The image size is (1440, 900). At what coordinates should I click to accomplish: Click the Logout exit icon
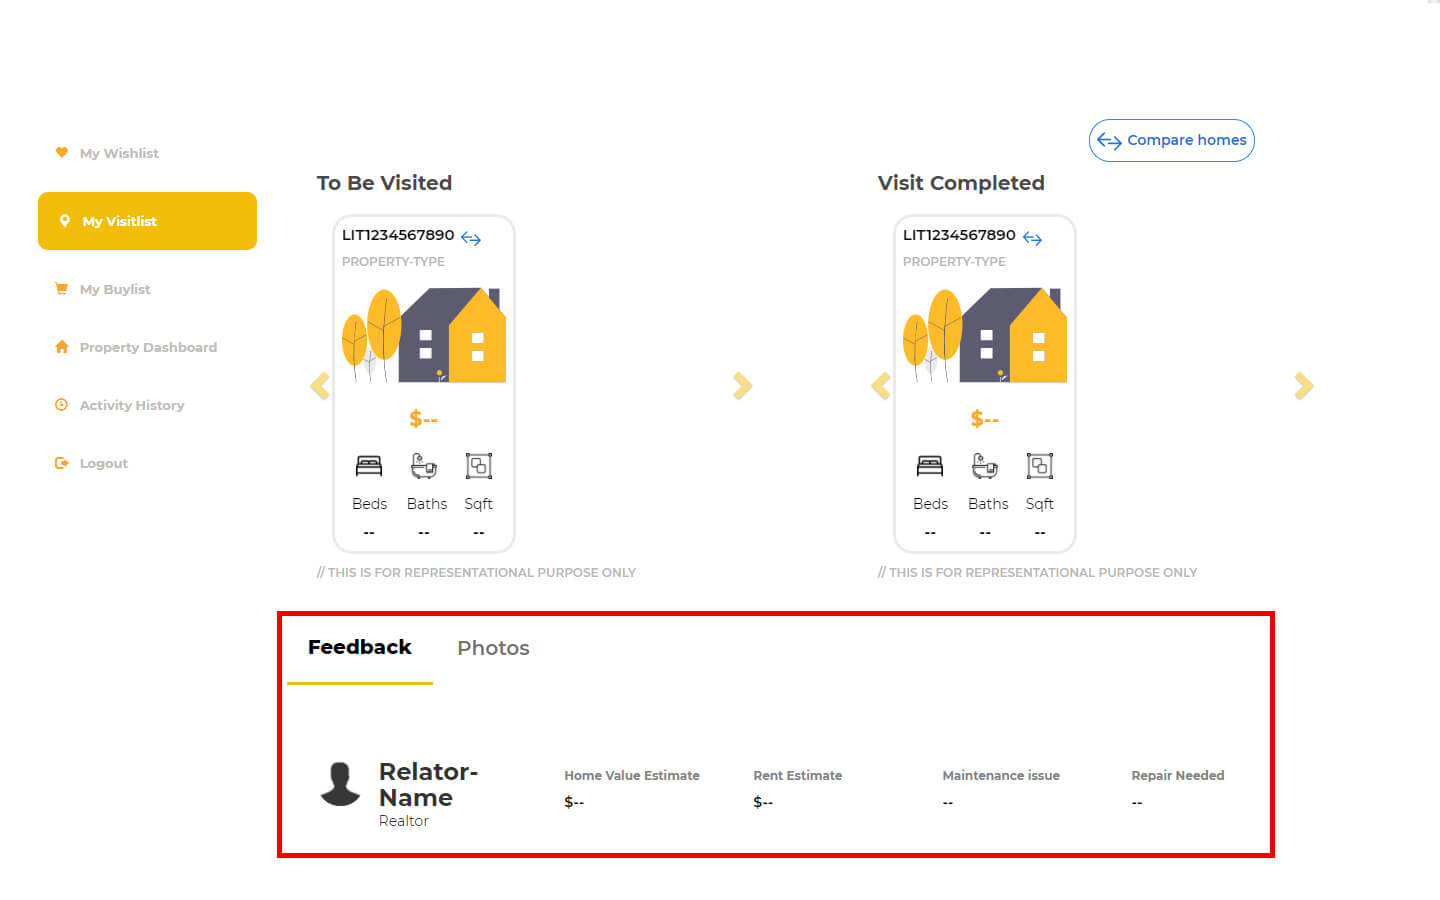(62, 463)
